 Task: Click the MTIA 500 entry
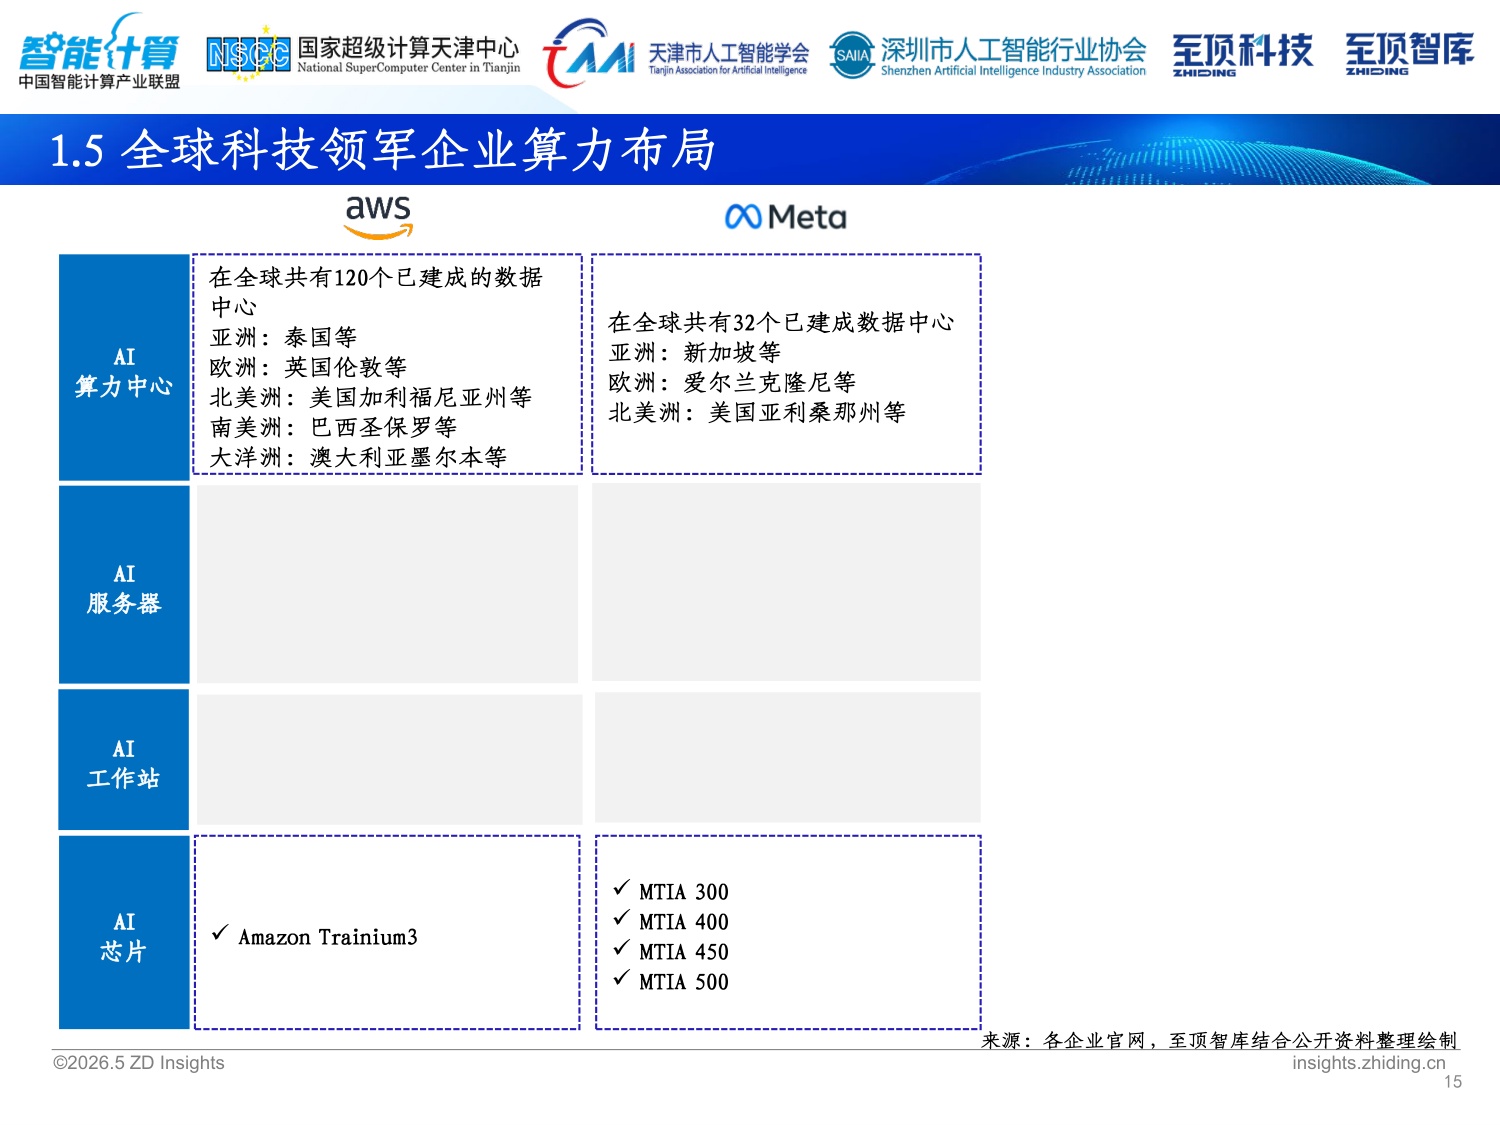click(x=684, y=982)
